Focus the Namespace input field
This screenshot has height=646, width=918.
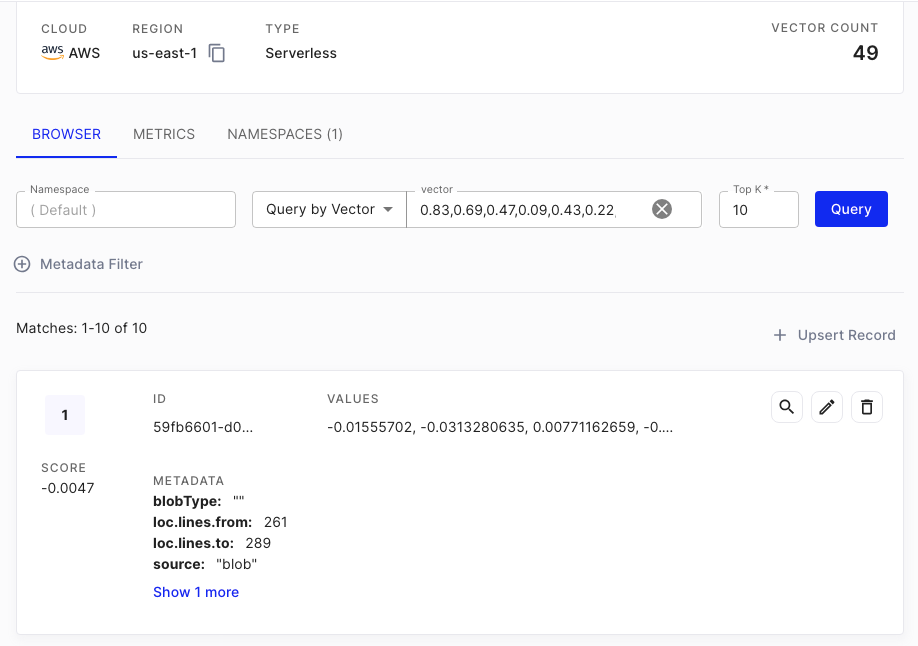126,210
